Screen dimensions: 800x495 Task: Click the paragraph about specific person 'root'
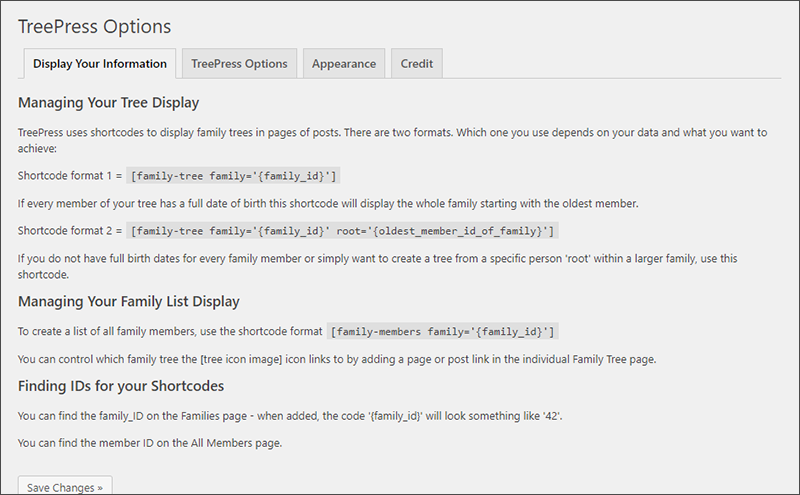pos(378,266)
